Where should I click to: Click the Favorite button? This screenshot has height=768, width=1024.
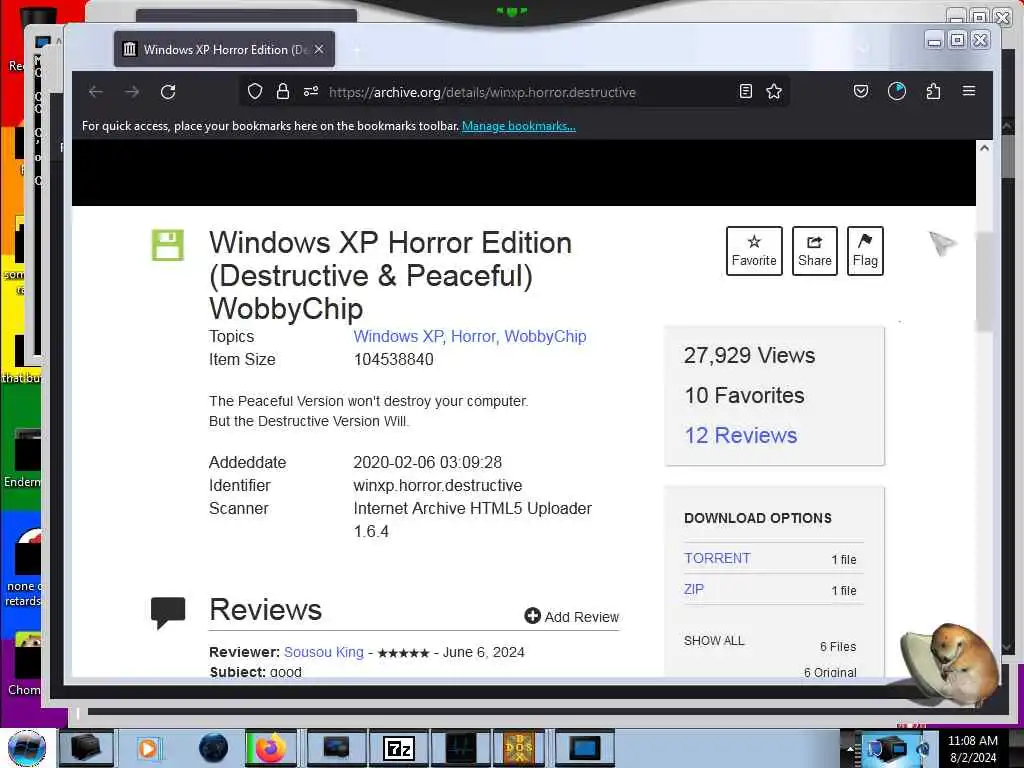[x=754, y=251]
